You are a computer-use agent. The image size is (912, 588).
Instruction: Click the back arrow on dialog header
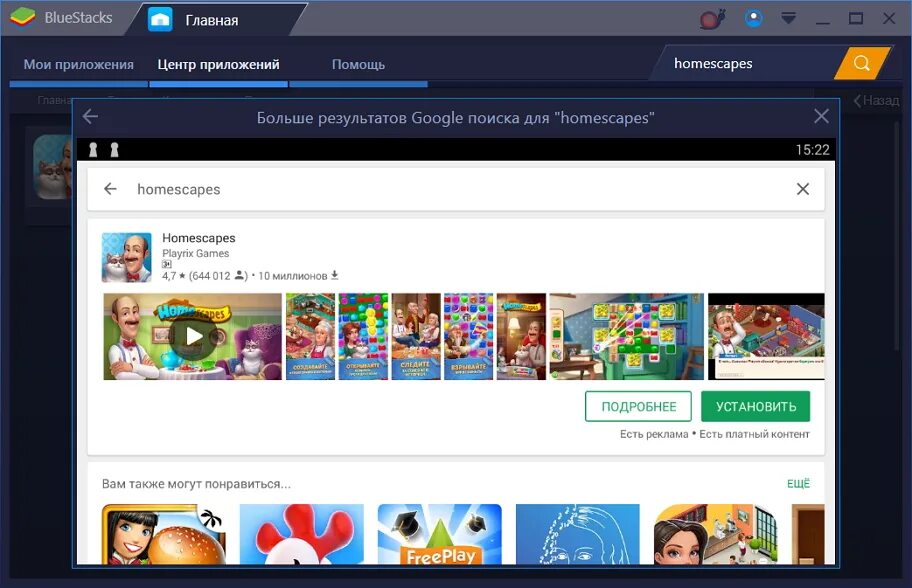click(x=89, y=116)
